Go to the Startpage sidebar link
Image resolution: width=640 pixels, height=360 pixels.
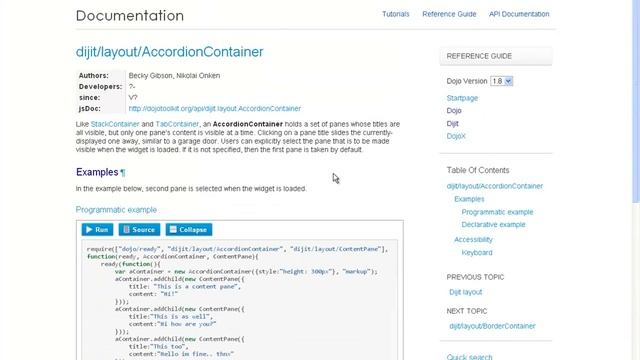[x=462, y=98]
